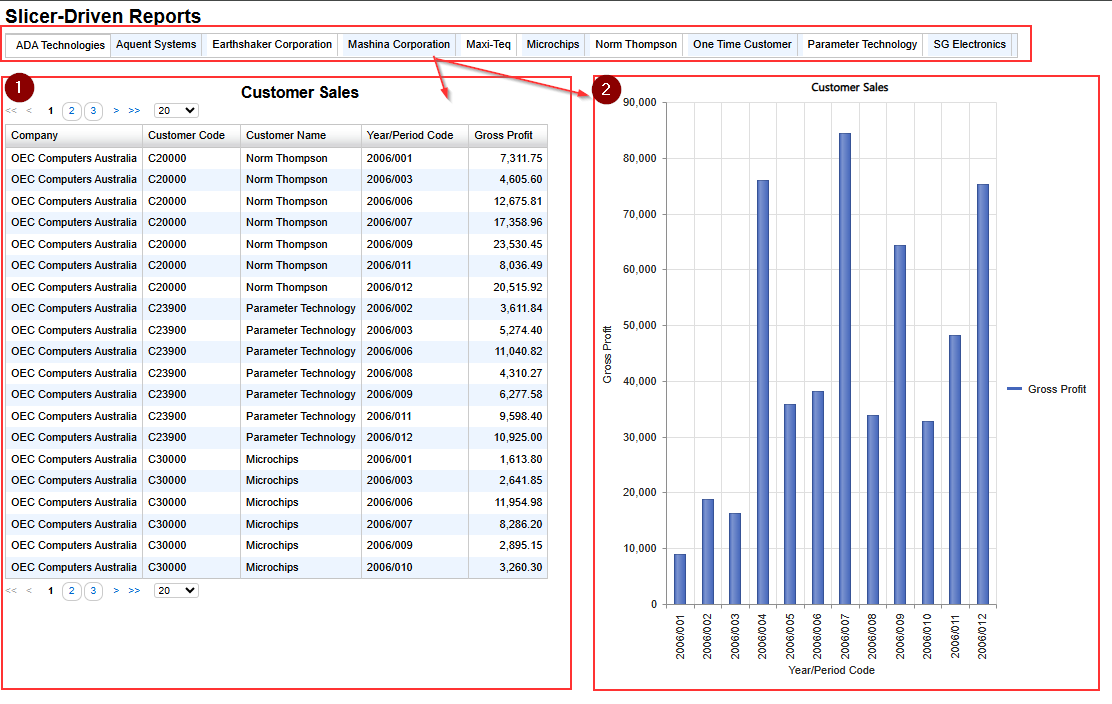Click first page arrows in bottom pager
The image size is (1112, 704).
(x=11, y=591)
